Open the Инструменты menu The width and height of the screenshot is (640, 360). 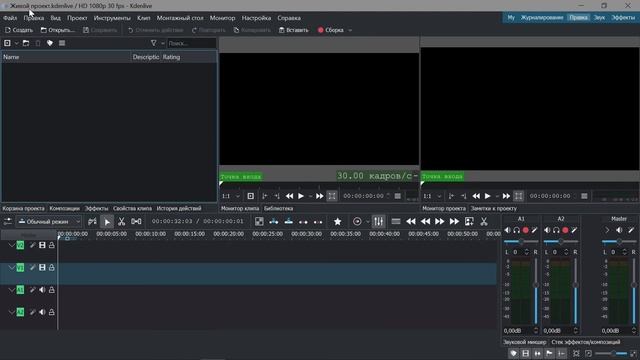pos(112,18)
